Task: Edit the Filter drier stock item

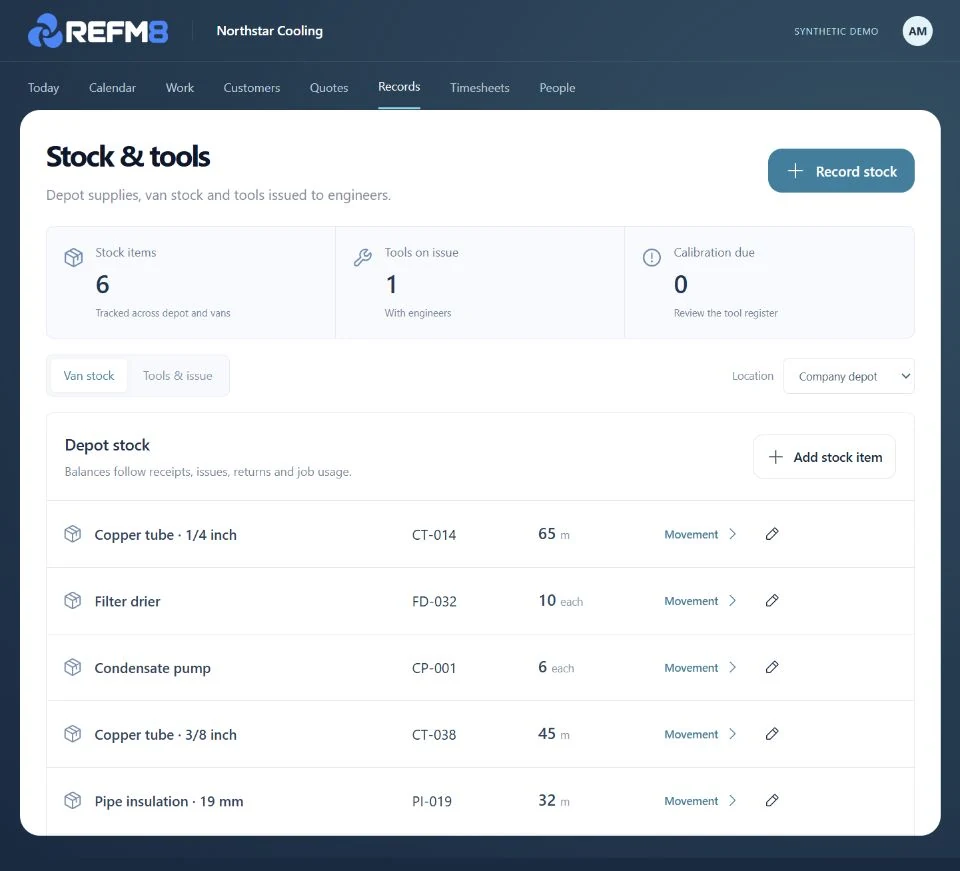Action: (772, 600)
